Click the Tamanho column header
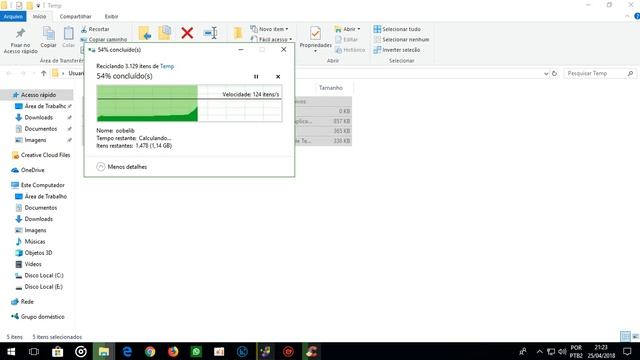 [331, 88]
